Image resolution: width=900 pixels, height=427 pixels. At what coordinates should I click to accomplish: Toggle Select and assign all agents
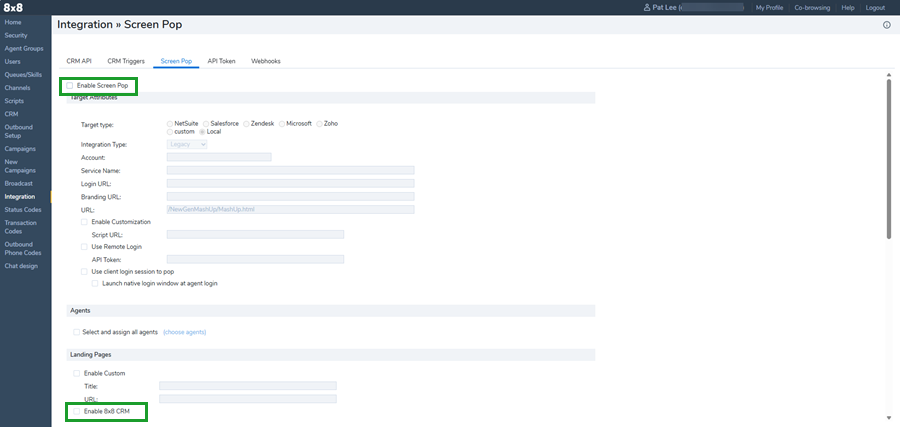76,332
